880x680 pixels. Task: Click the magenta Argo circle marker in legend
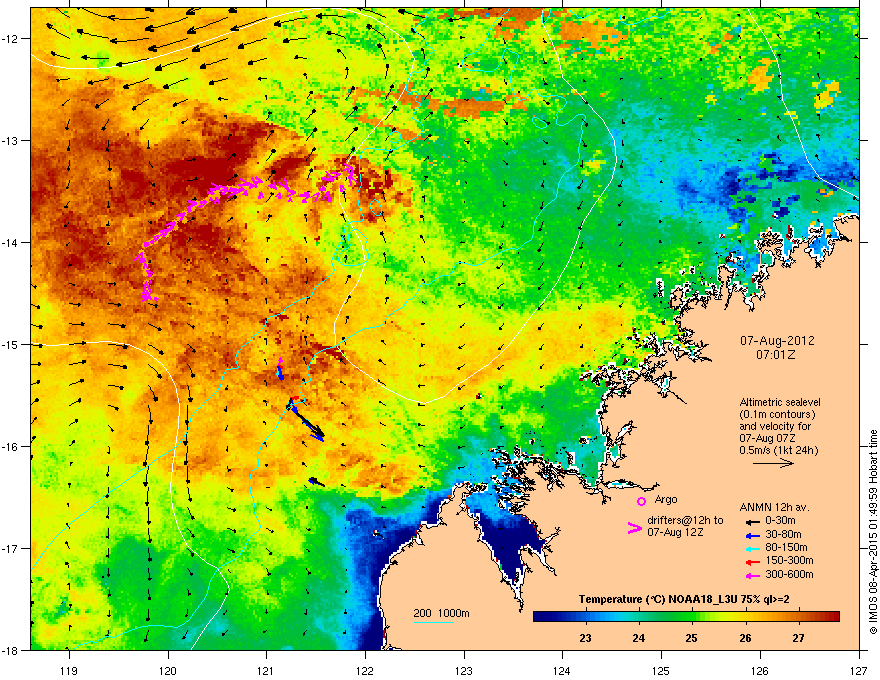pos(641,501)
